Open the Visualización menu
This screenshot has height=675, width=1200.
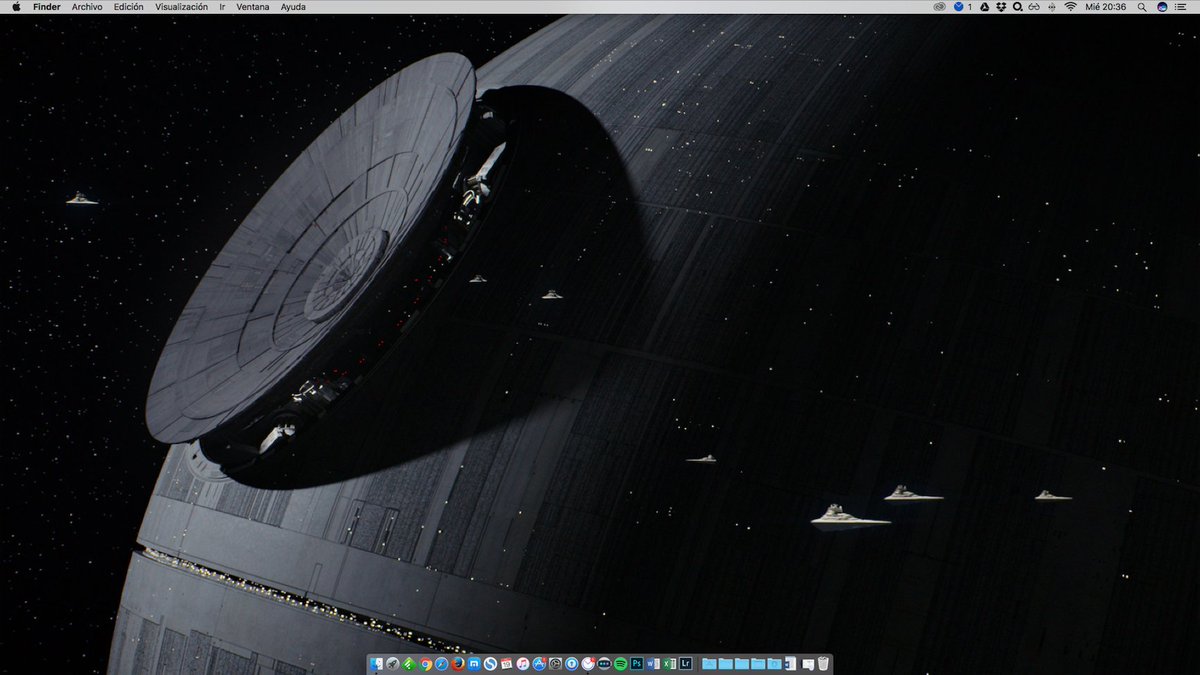point(182,7)
